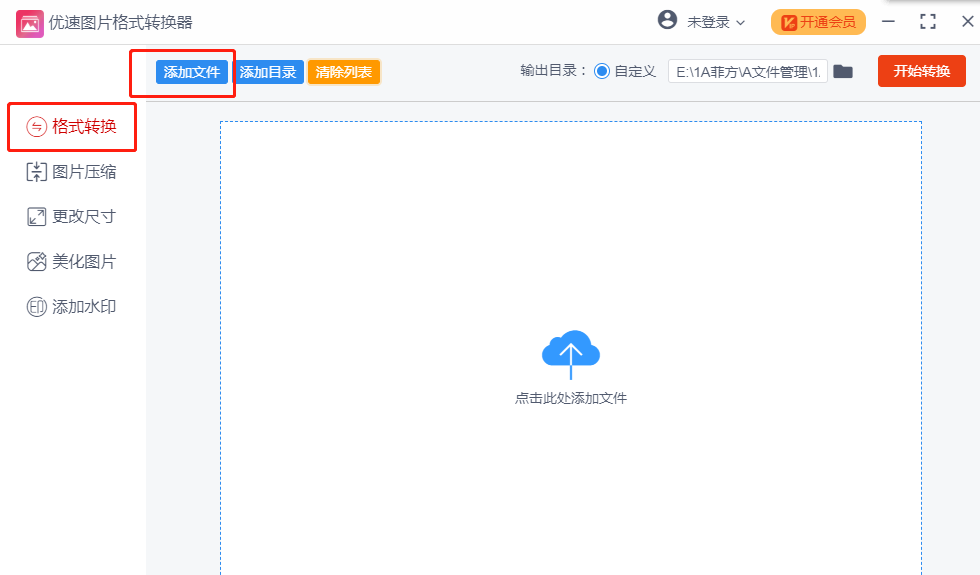Click the 添加目录 button
980x575 pixels.
click(268, 72)
